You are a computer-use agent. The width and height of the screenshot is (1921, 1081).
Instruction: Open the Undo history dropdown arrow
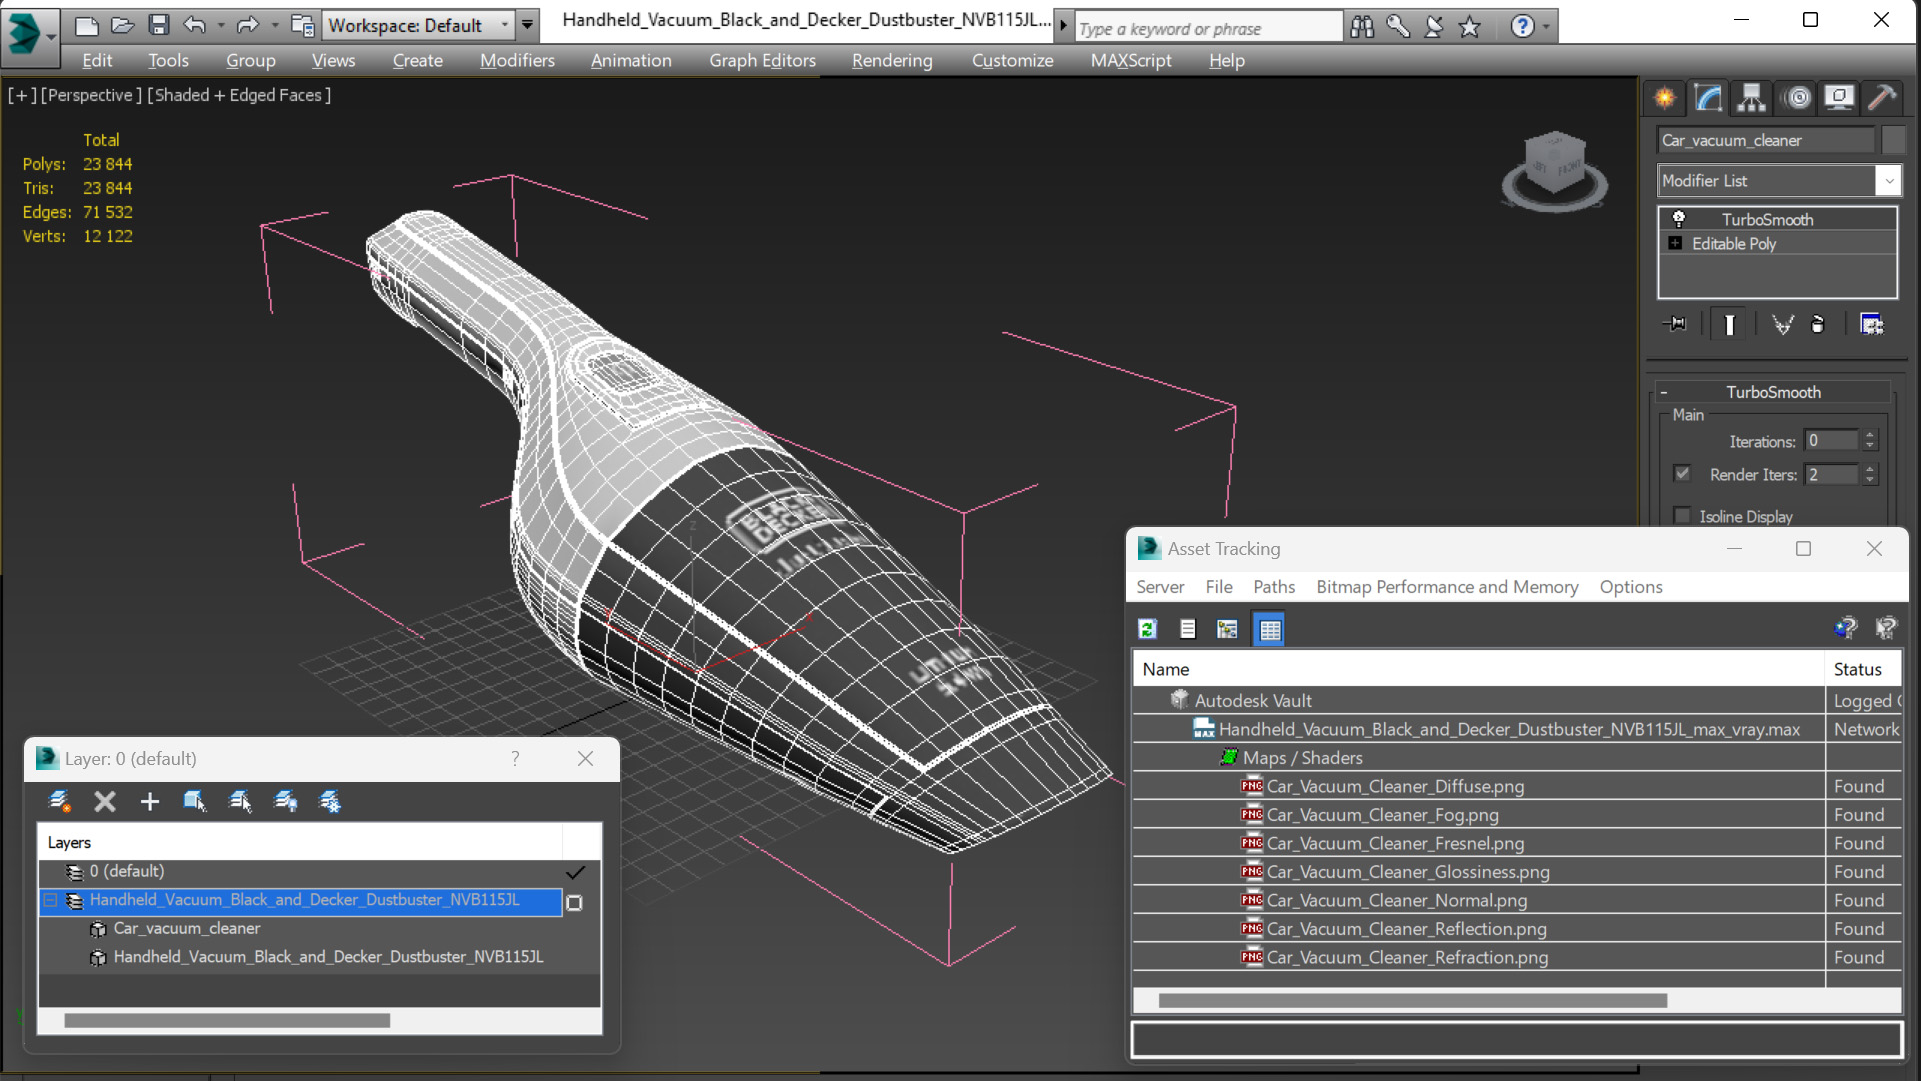pos(221,25)
